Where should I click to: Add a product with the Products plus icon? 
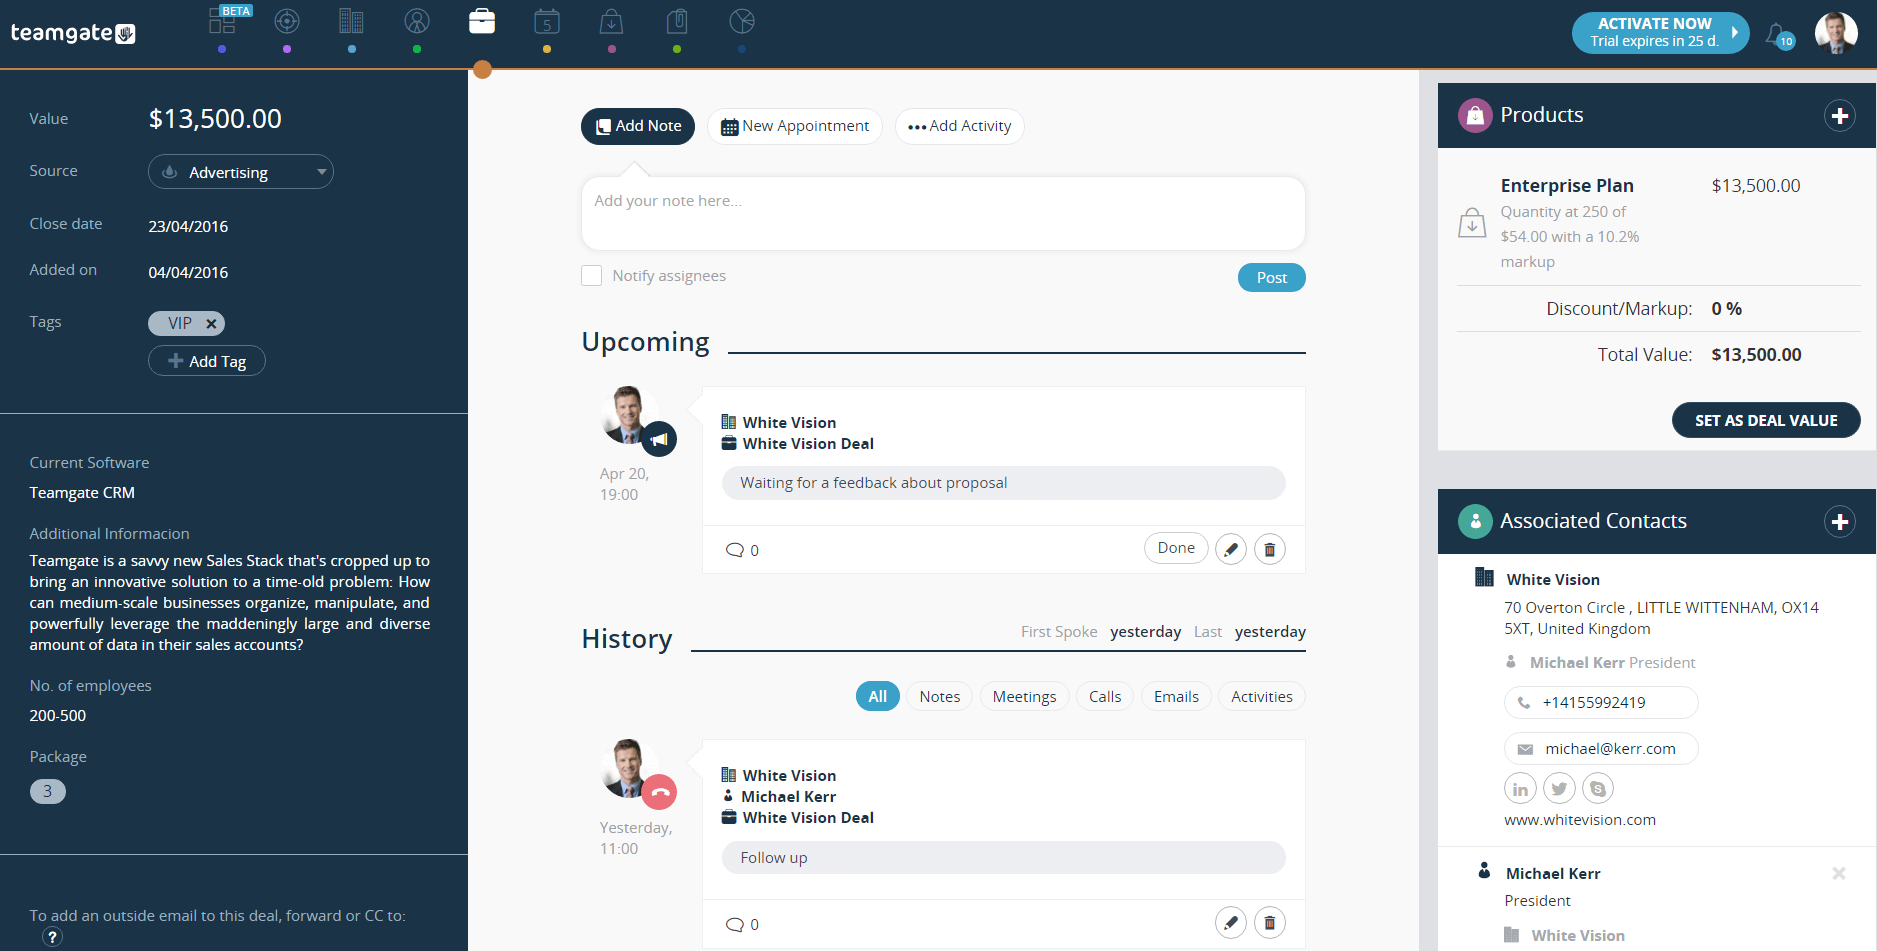(x=1840, y=116)
